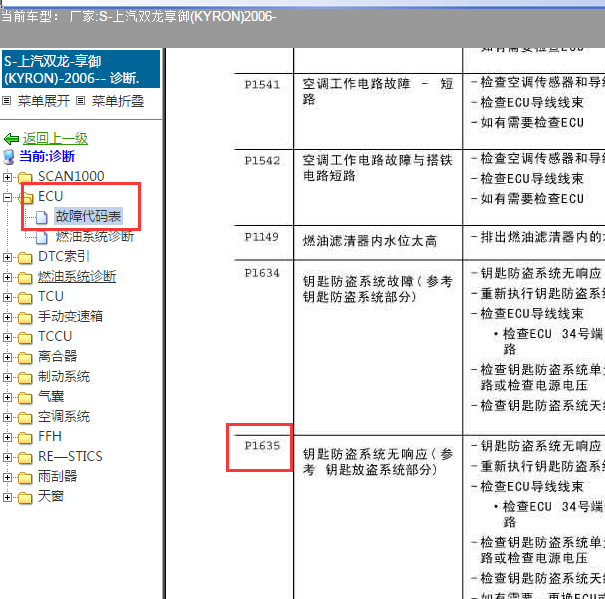The width and height of the screenshot is (605, 599).
Task: Expand the 气囊 tree node
Action: coord(7,397)
